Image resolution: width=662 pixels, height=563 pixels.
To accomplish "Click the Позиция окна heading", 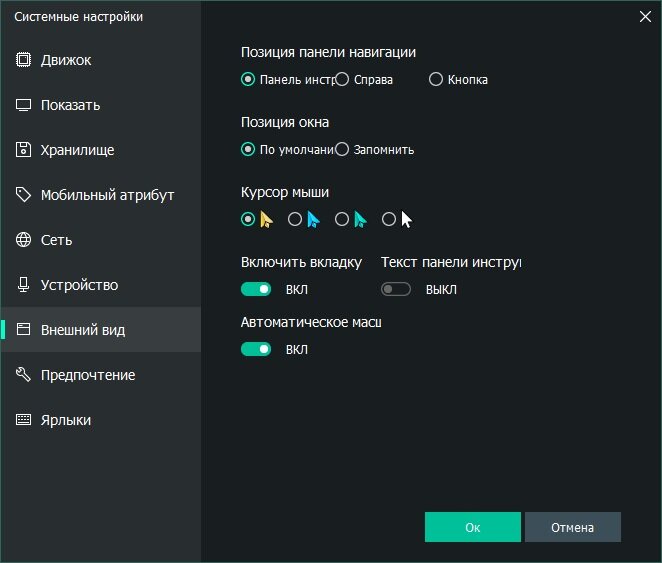I will click(285, 122).
